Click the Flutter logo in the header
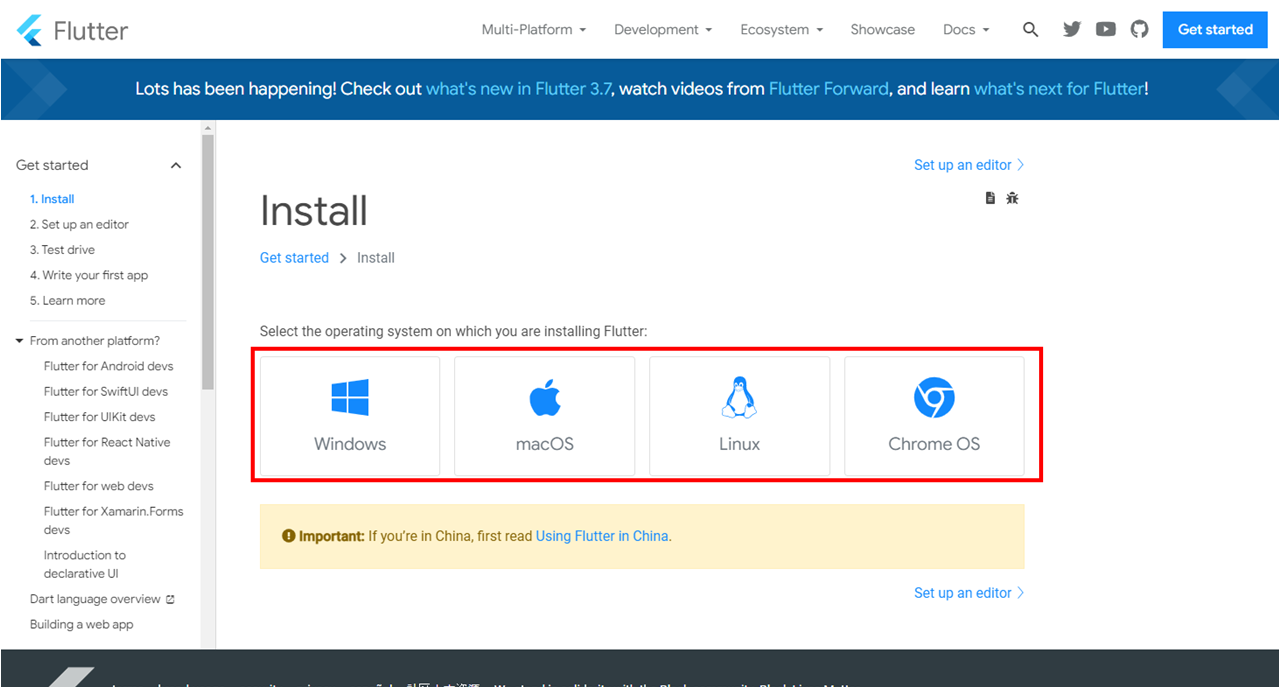 (72, 30)
